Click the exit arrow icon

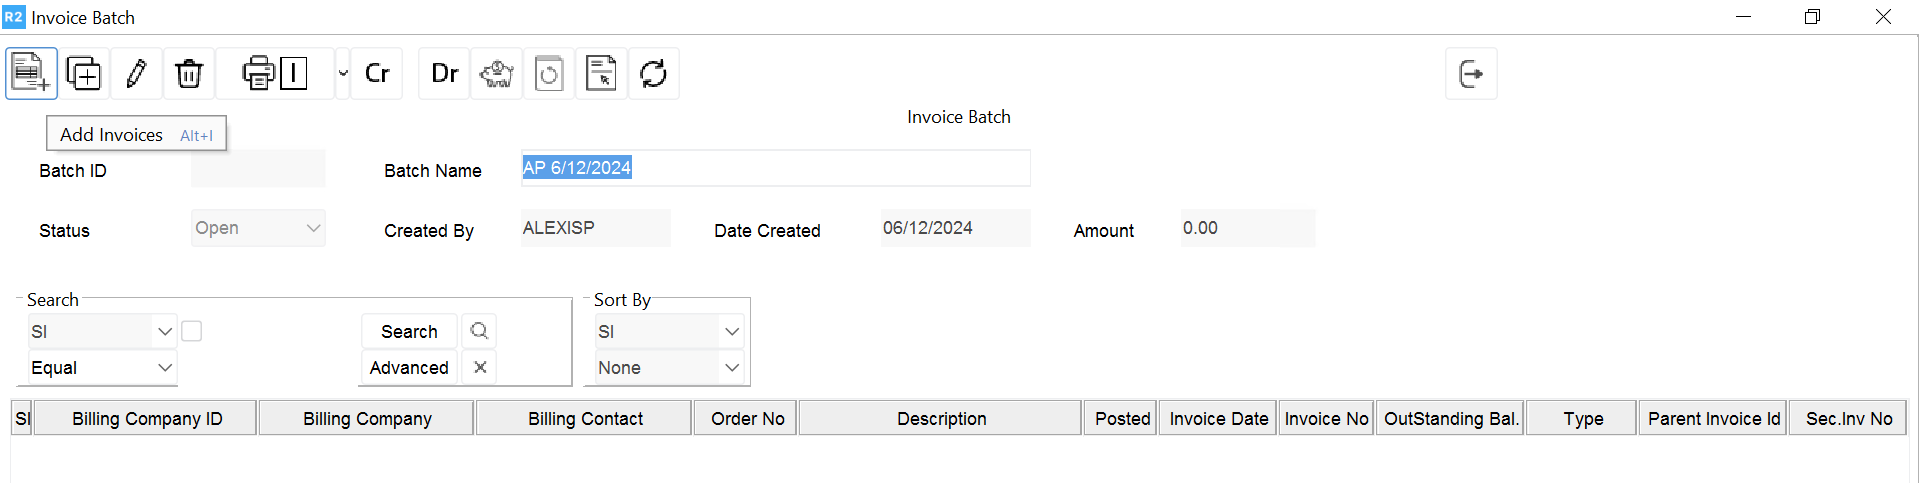pyautogui.click(x=1471, y=73)
